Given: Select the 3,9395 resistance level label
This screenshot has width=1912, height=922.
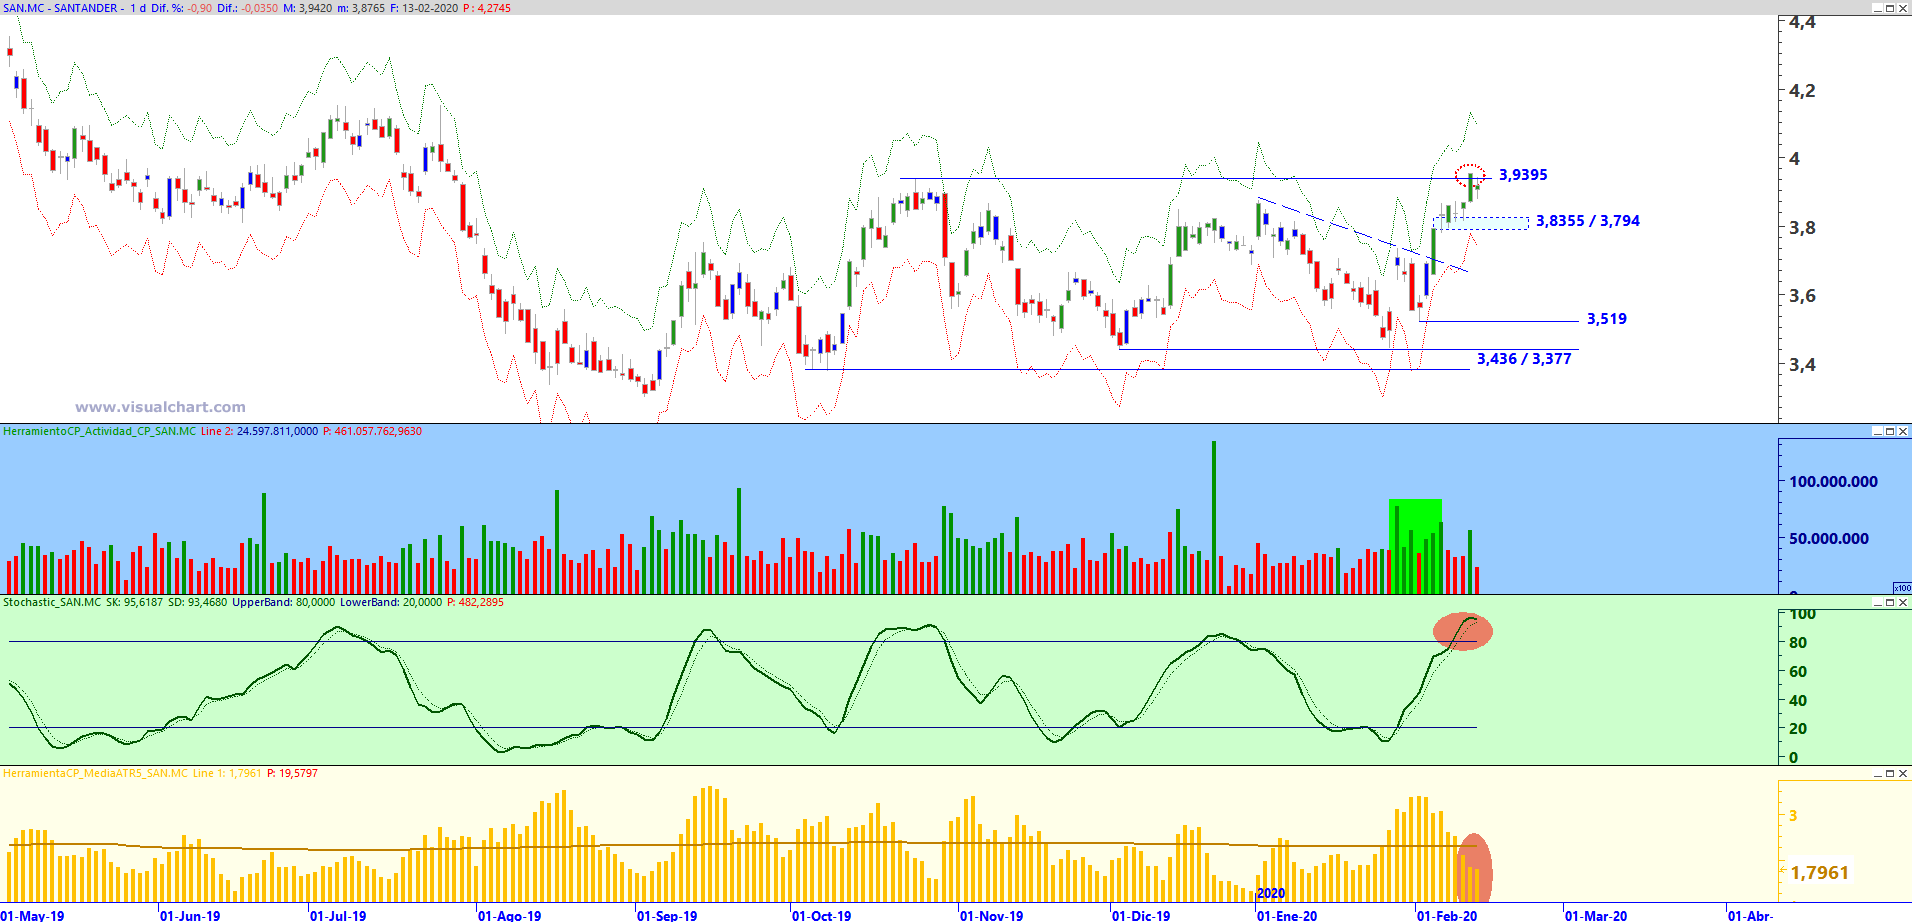Looking at the screenshot, I should click(1523, 175).
